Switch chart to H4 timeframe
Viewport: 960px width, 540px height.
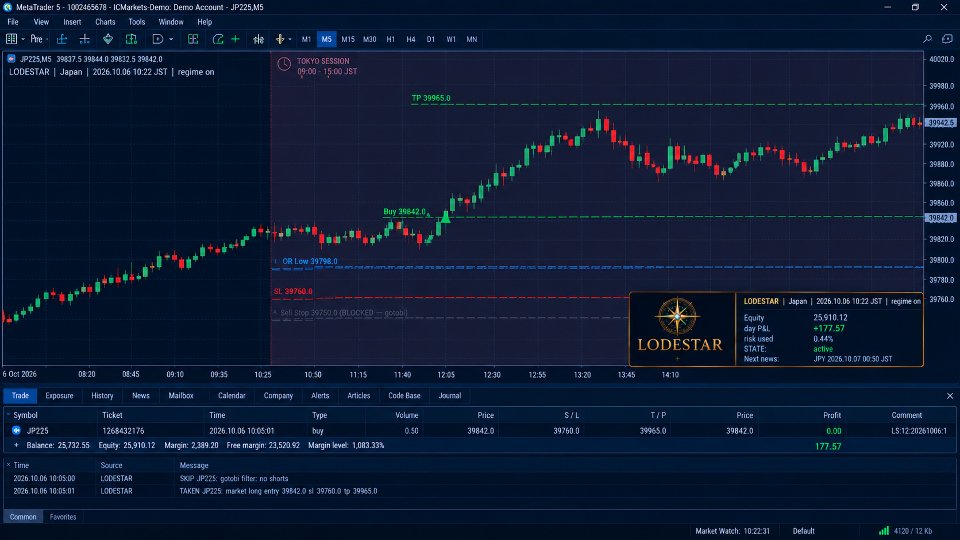[411, 39]
